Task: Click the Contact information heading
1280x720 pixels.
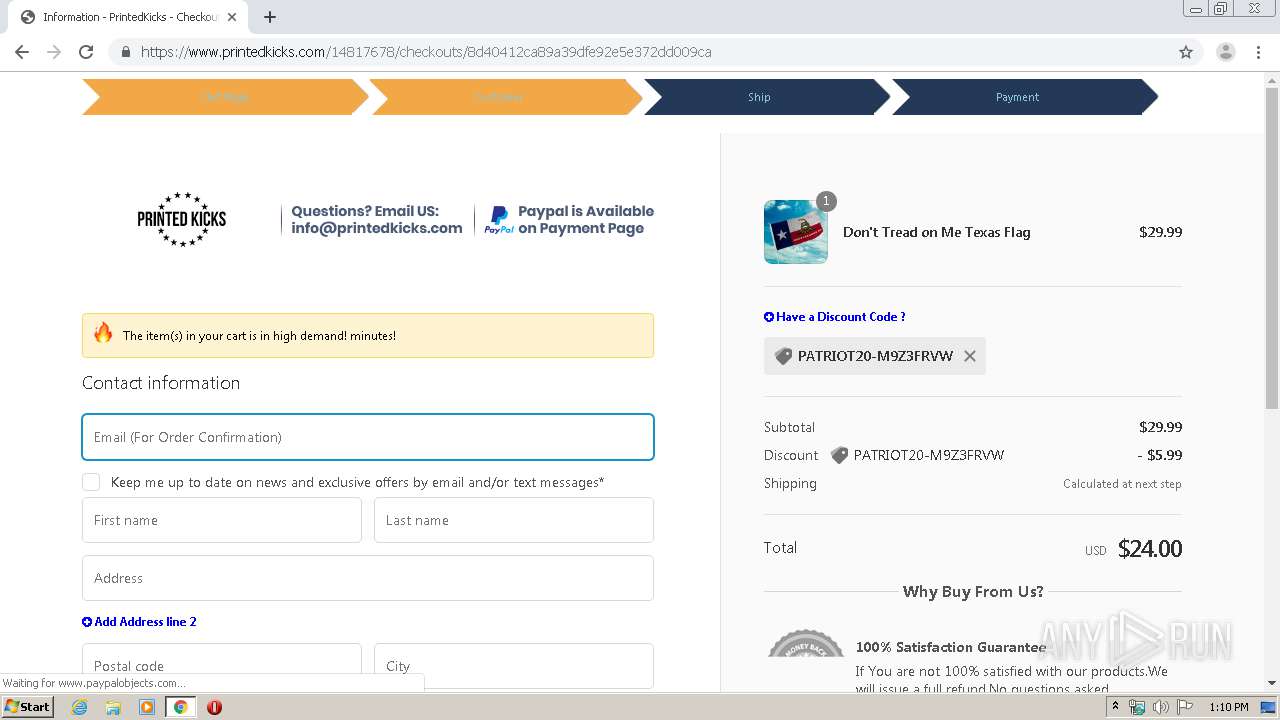Action: pos(161,383)
